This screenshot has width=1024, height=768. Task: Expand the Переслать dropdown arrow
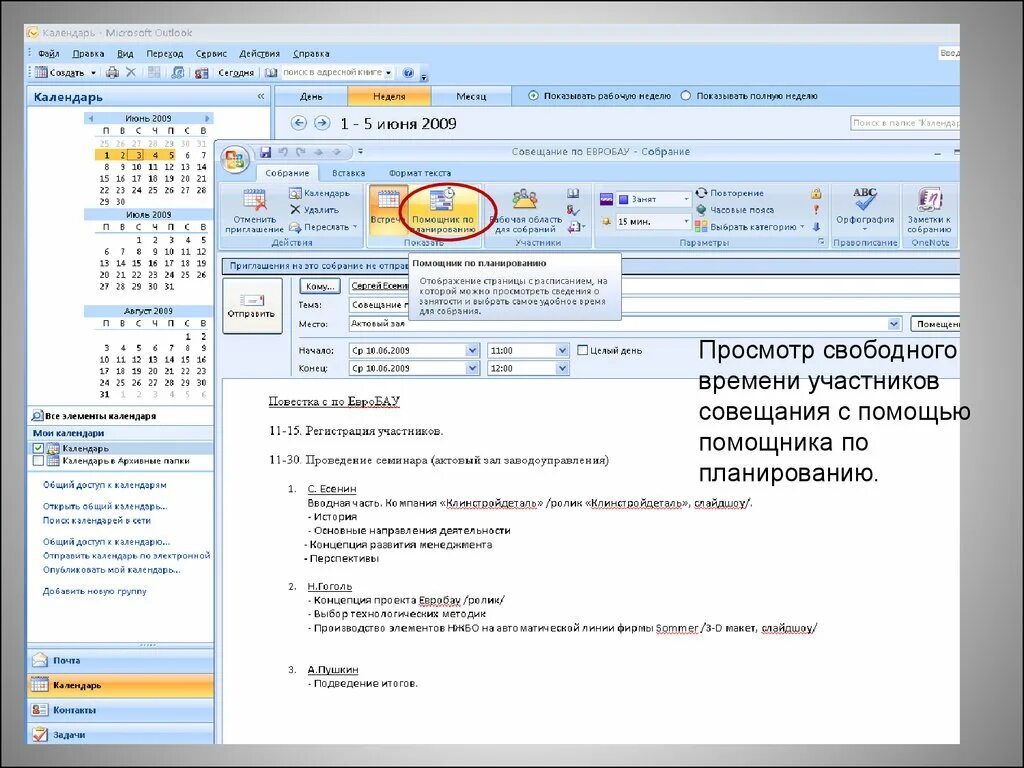pos(355,227)
